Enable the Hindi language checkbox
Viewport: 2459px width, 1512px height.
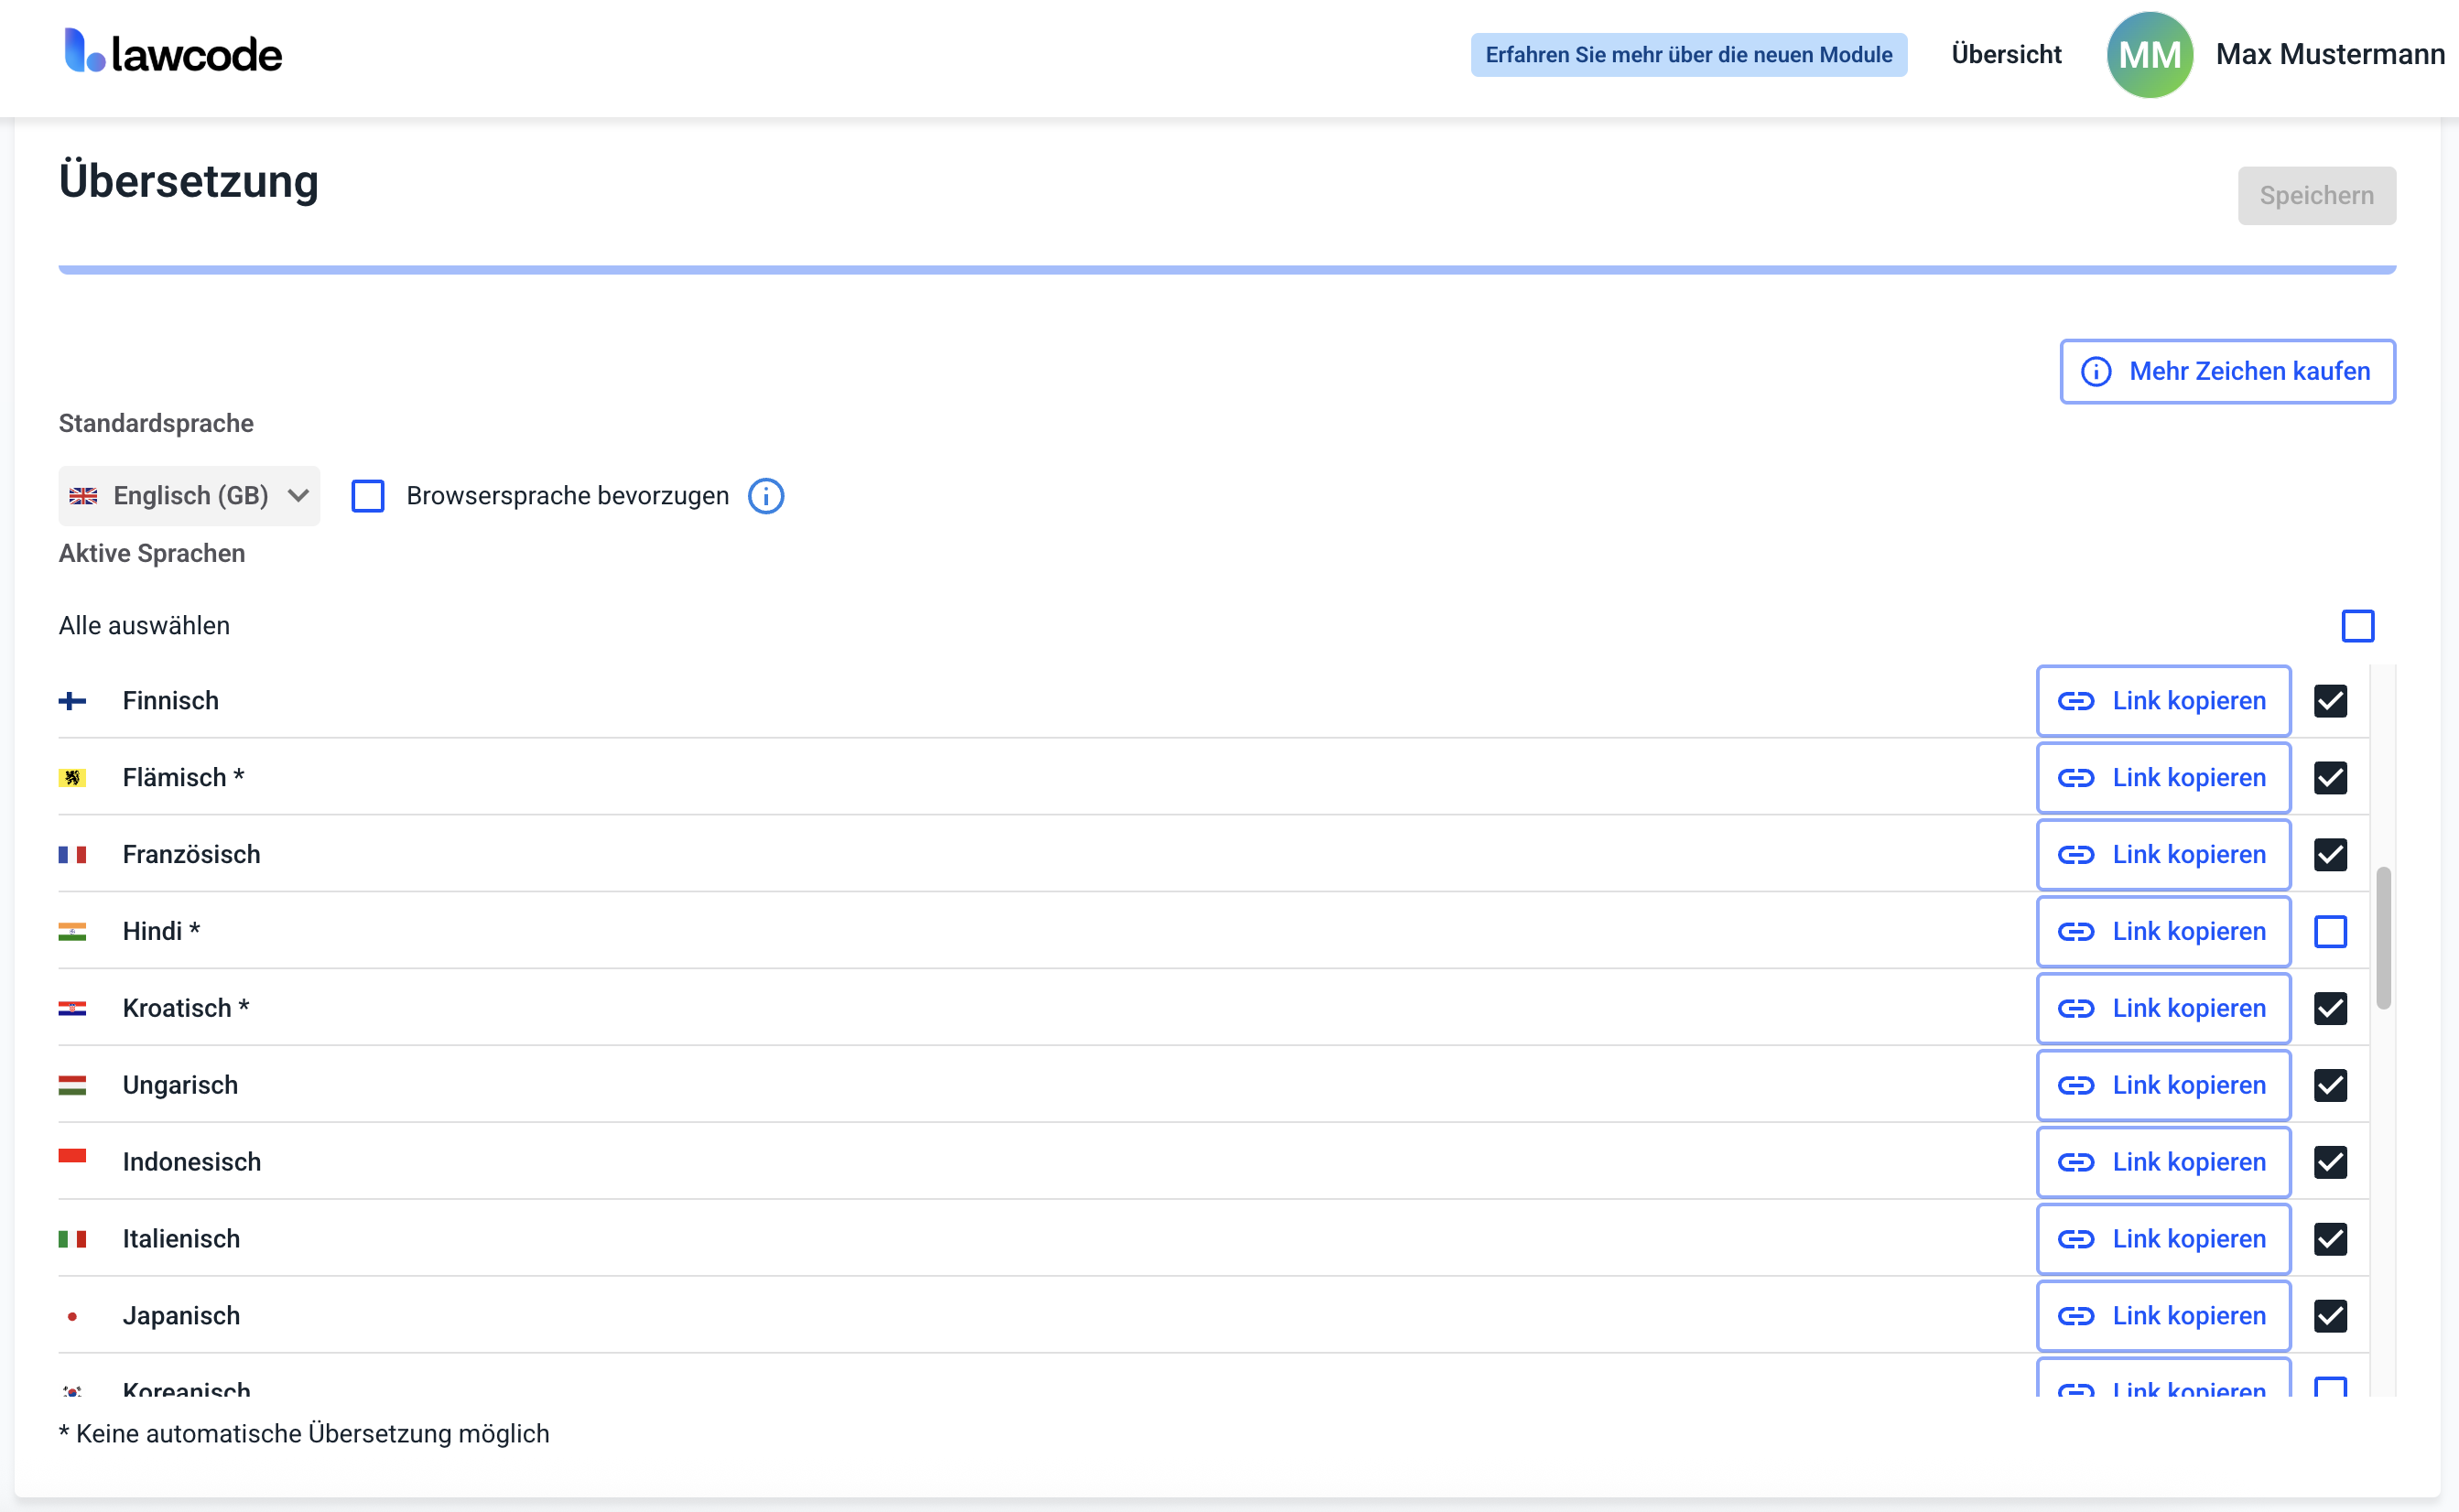click(x=2330, y=931)
